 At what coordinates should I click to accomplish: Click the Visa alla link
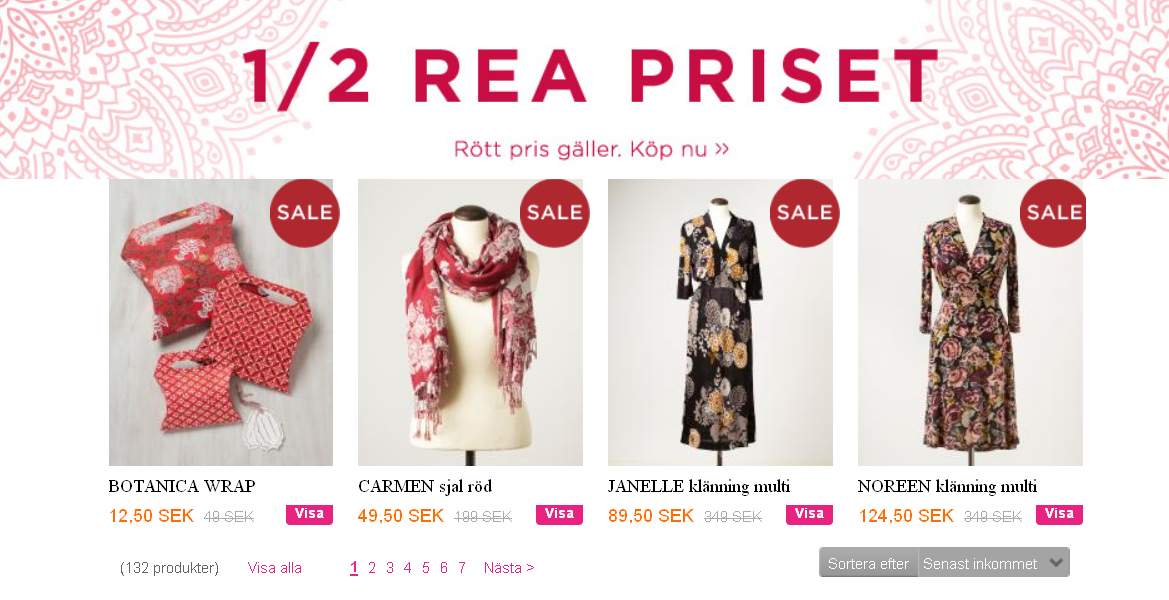pyautogui.click(x=274, y=568)
